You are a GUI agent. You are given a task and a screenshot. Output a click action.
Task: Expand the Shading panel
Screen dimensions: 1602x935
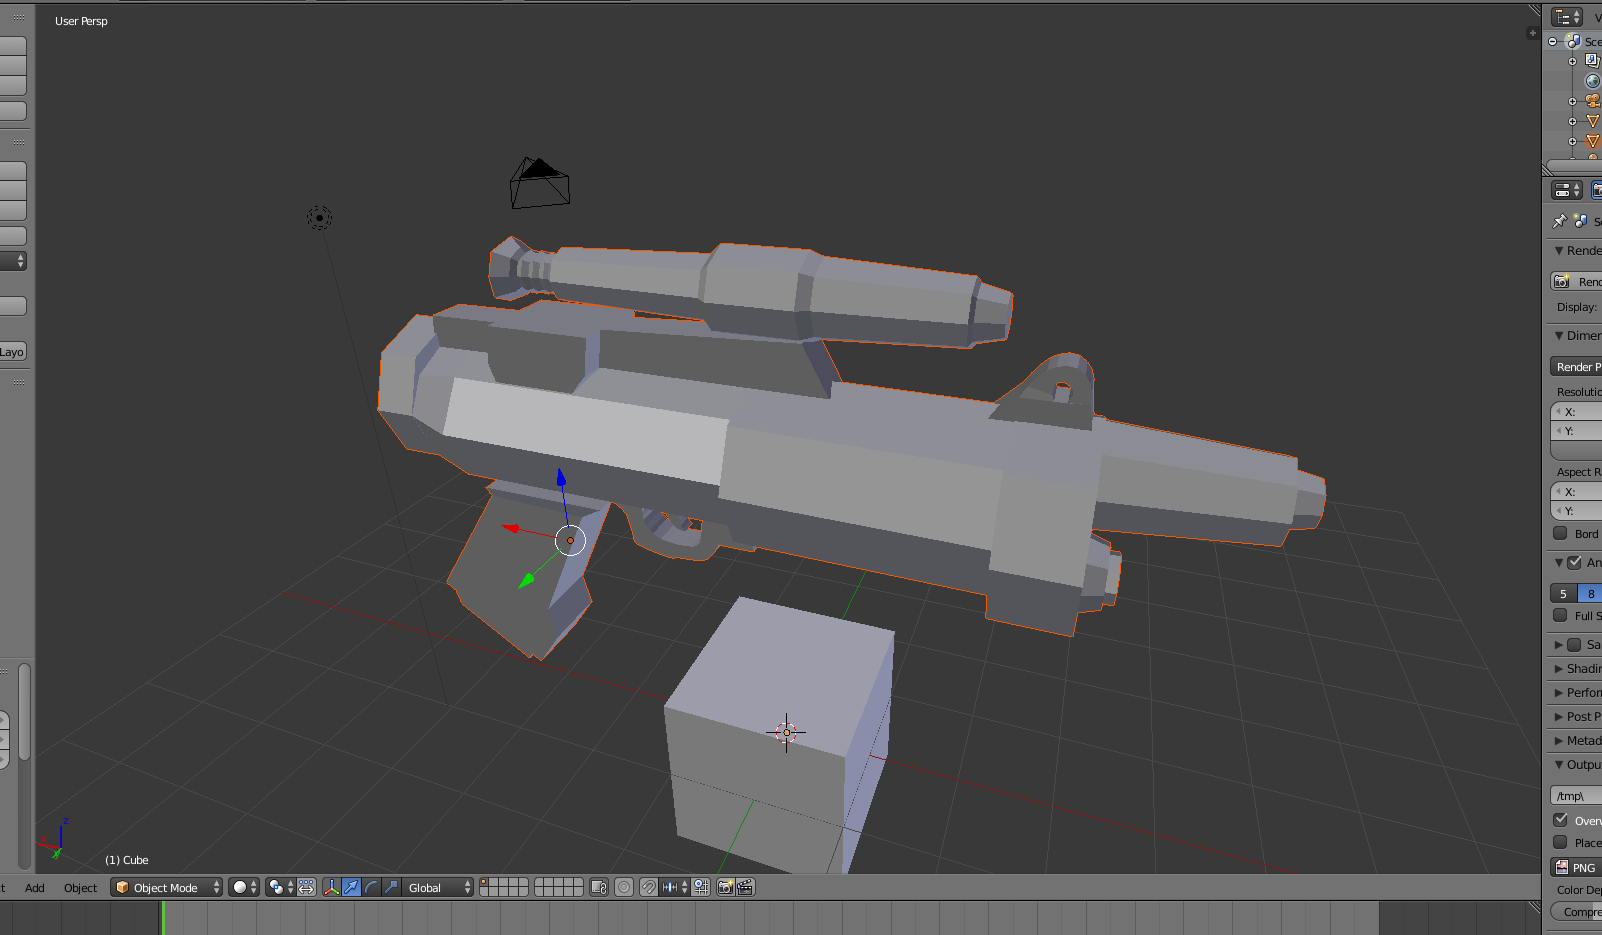[x=1580, y=668]
